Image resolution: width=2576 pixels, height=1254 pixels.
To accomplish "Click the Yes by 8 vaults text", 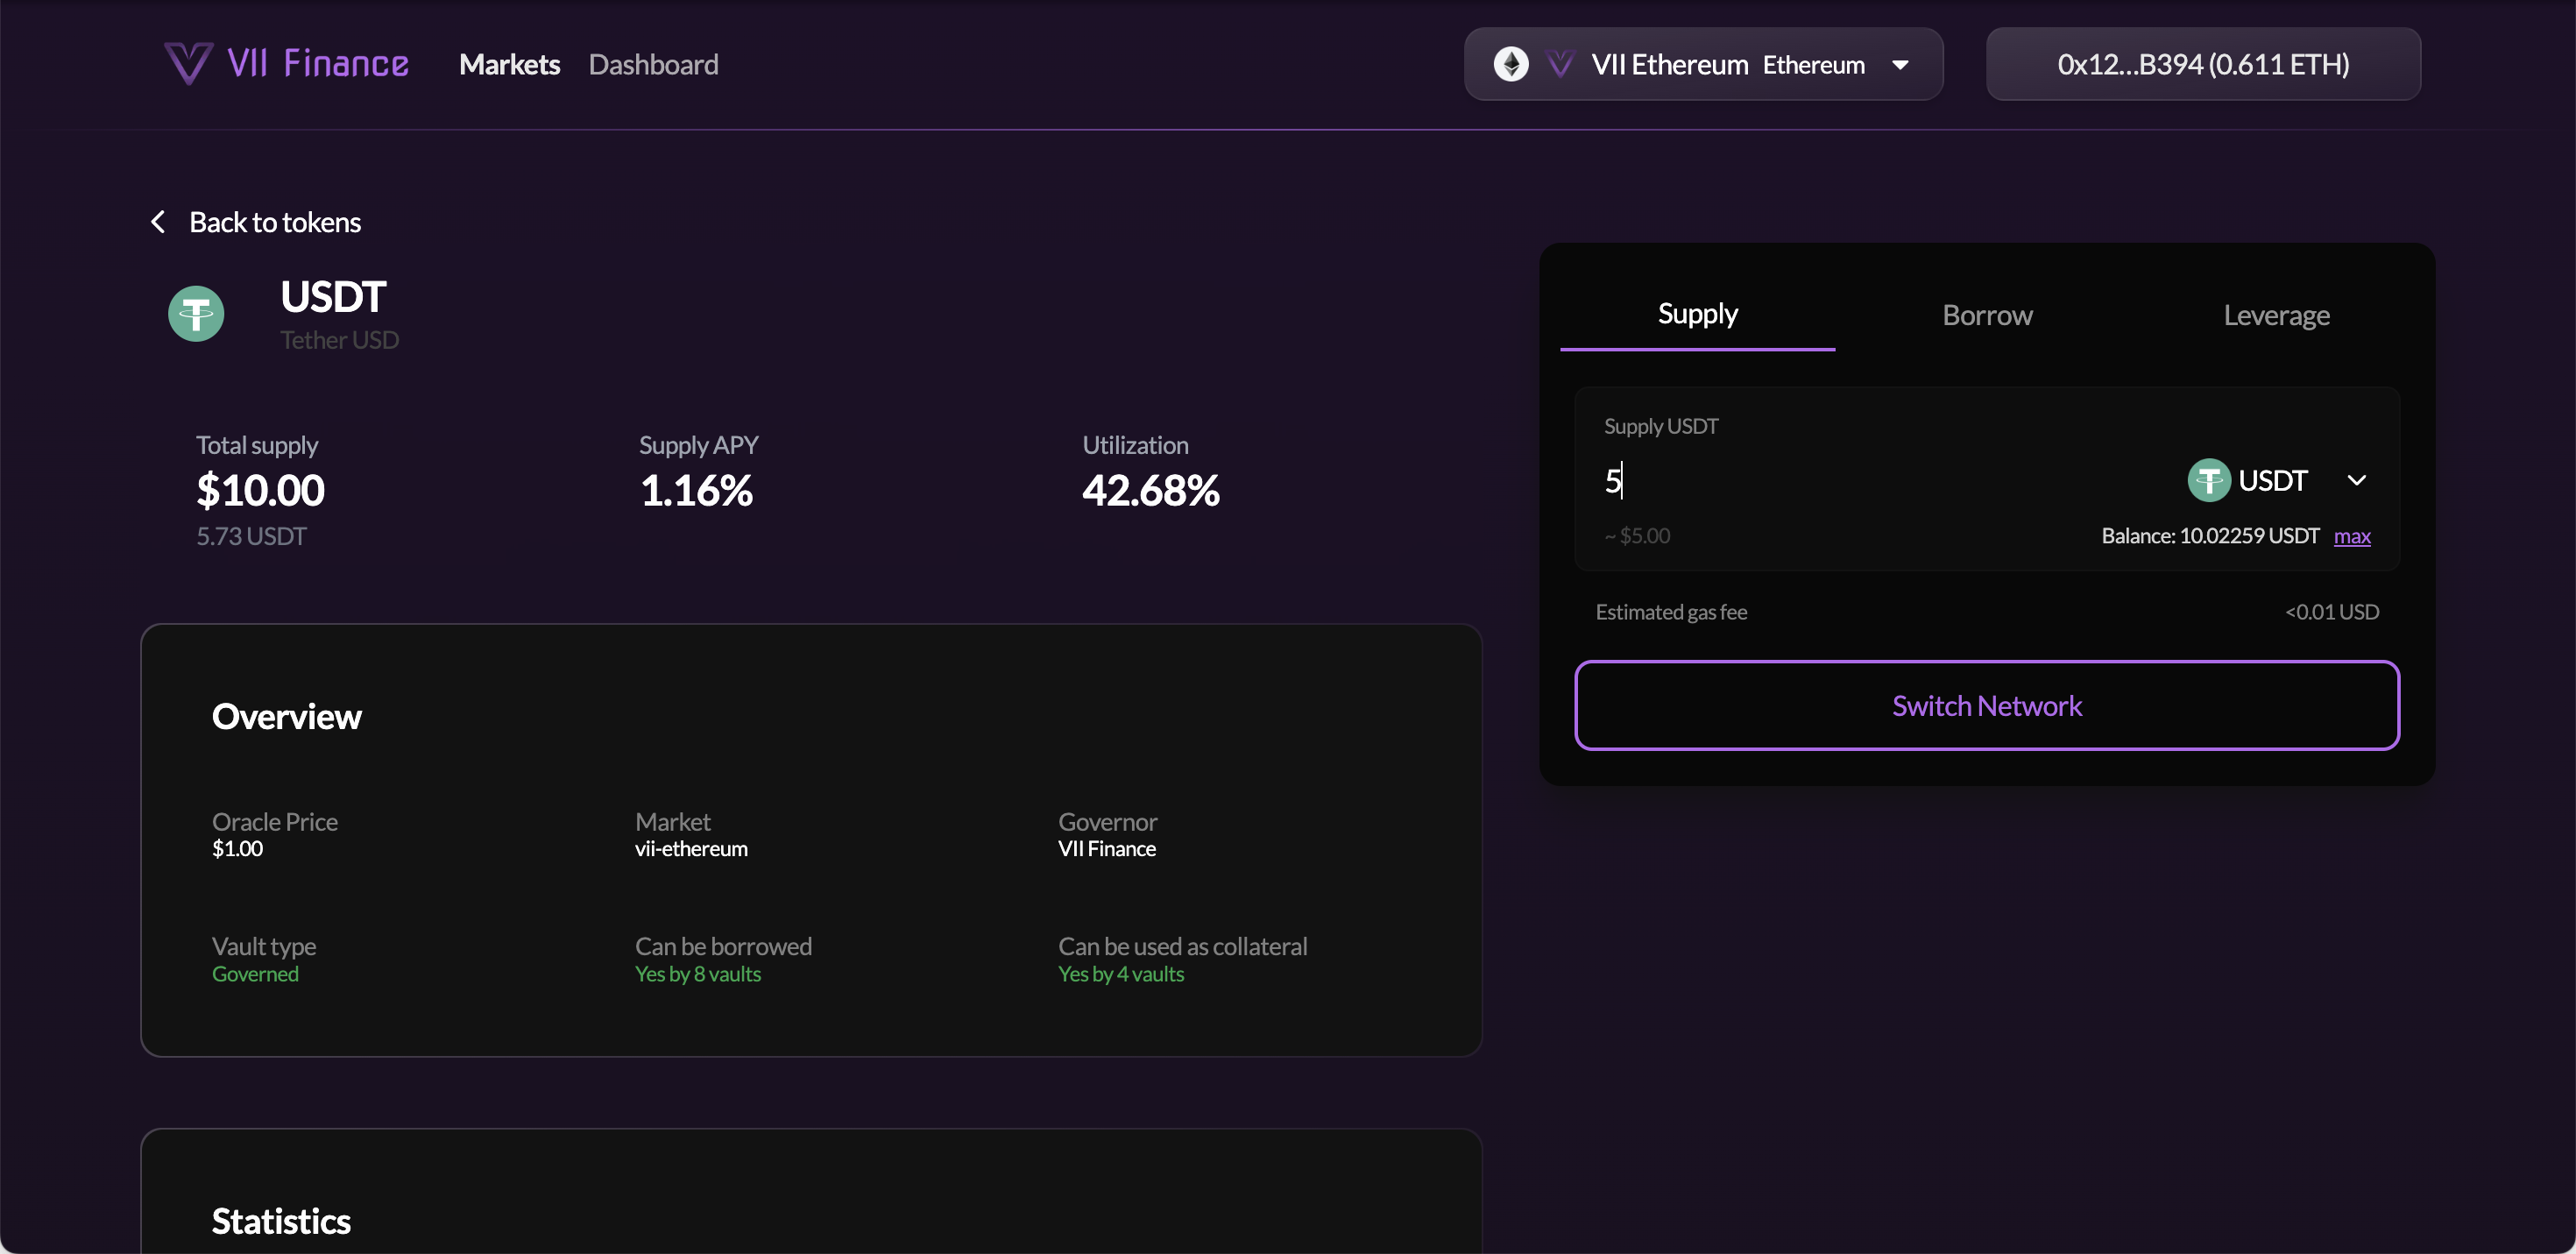I will coord(698,973).
